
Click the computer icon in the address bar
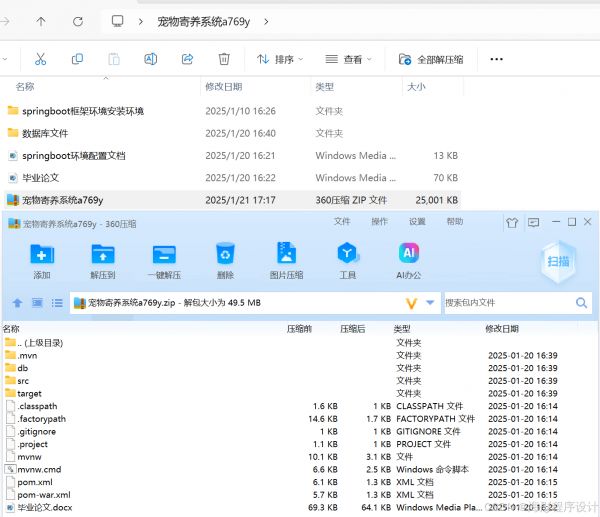click(x=117, y=21)
